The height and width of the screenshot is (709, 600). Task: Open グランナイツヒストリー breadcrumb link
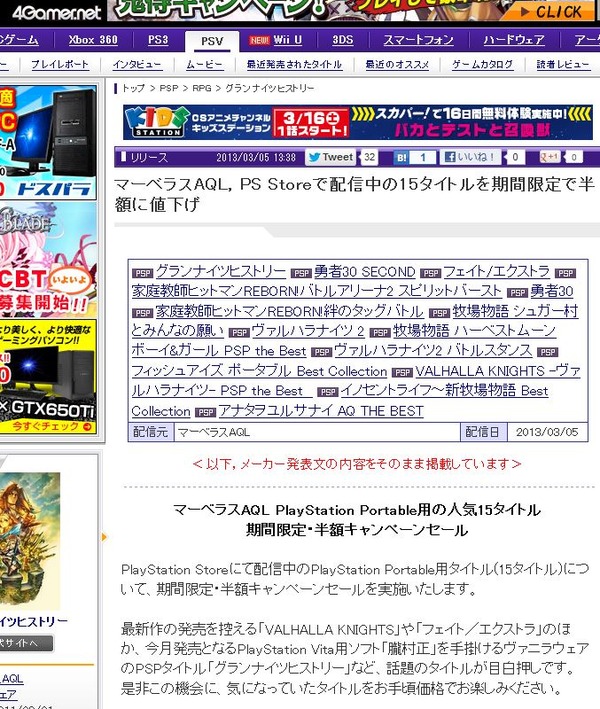269,88
